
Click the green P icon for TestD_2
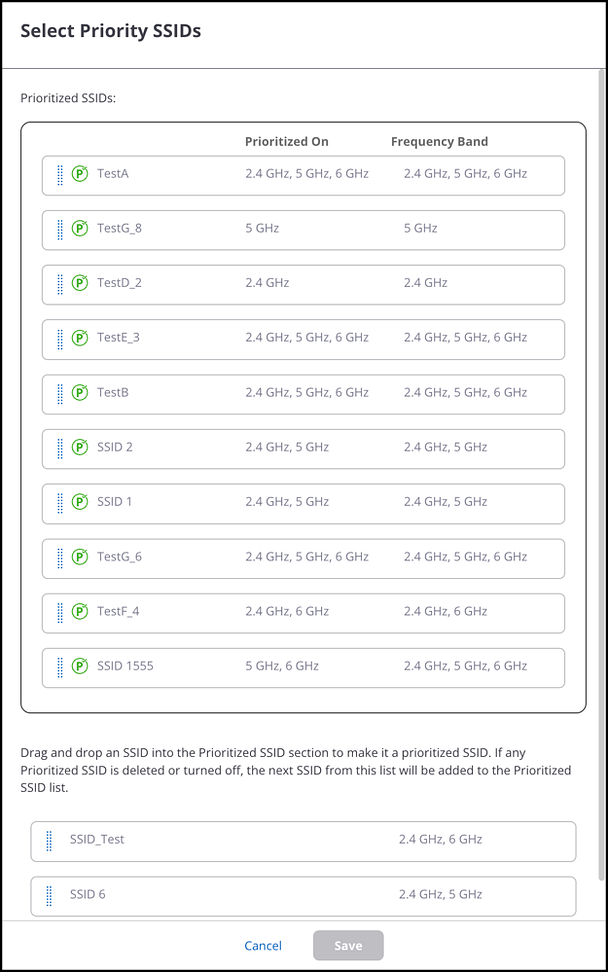point(81,283)
